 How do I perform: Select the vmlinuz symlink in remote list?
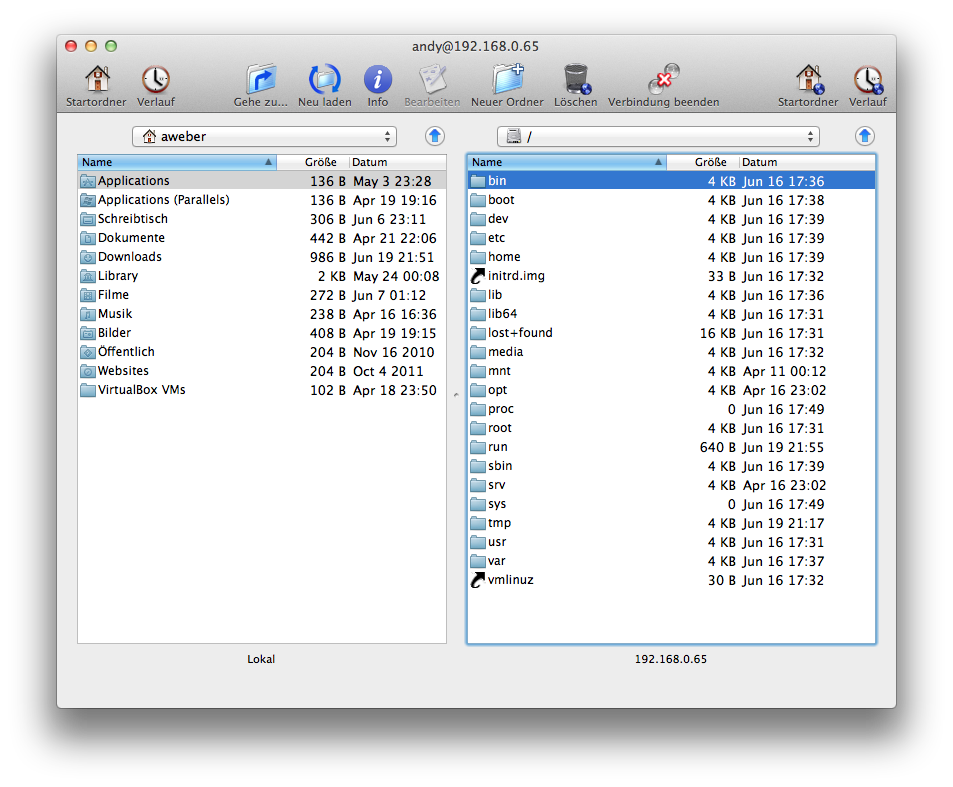pos(510,580)
